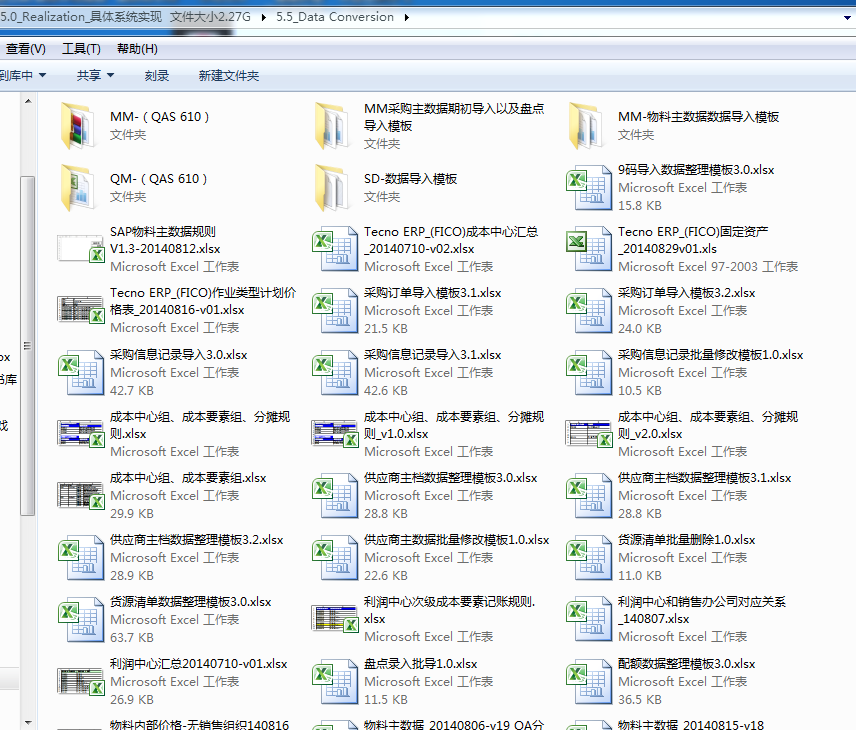This screenshot has height=730, width=856.
Task: Select the SAP物料主数据规则 V1.3 file thumbnail
Action: (x=81, y=248)
